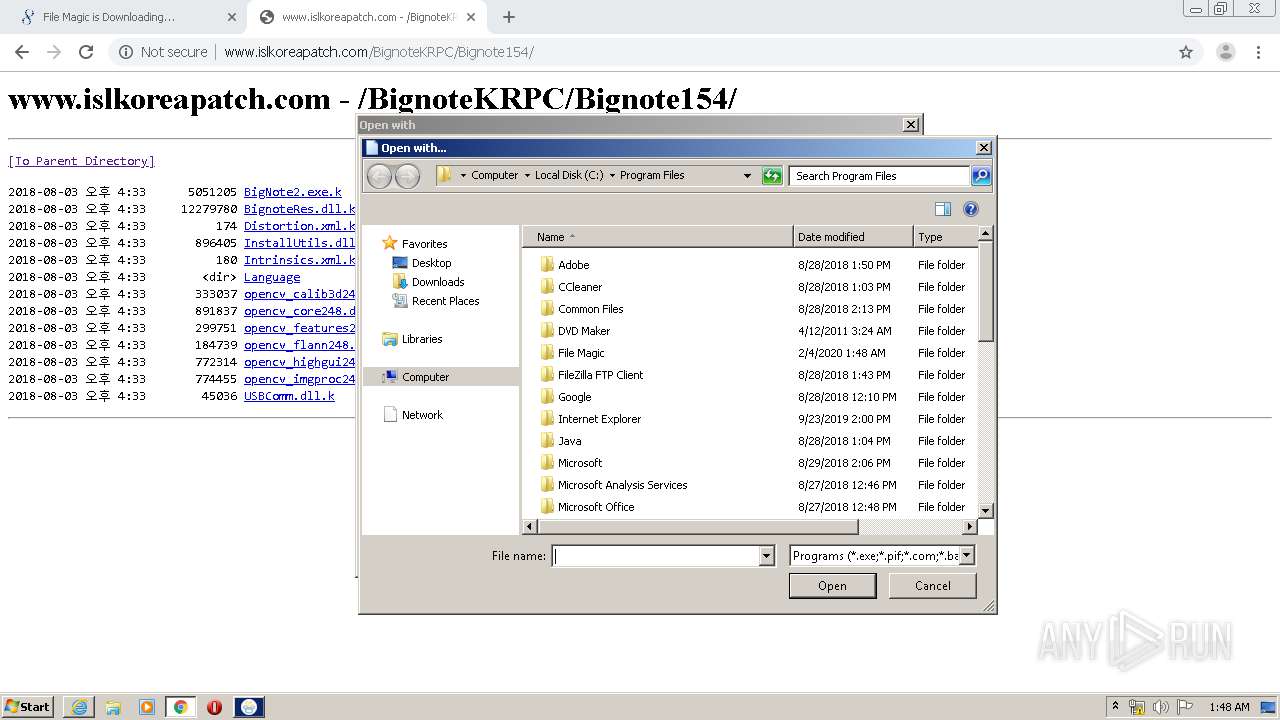
Task: Download BigNote2.exe.k link
Action: coord(293,192)
